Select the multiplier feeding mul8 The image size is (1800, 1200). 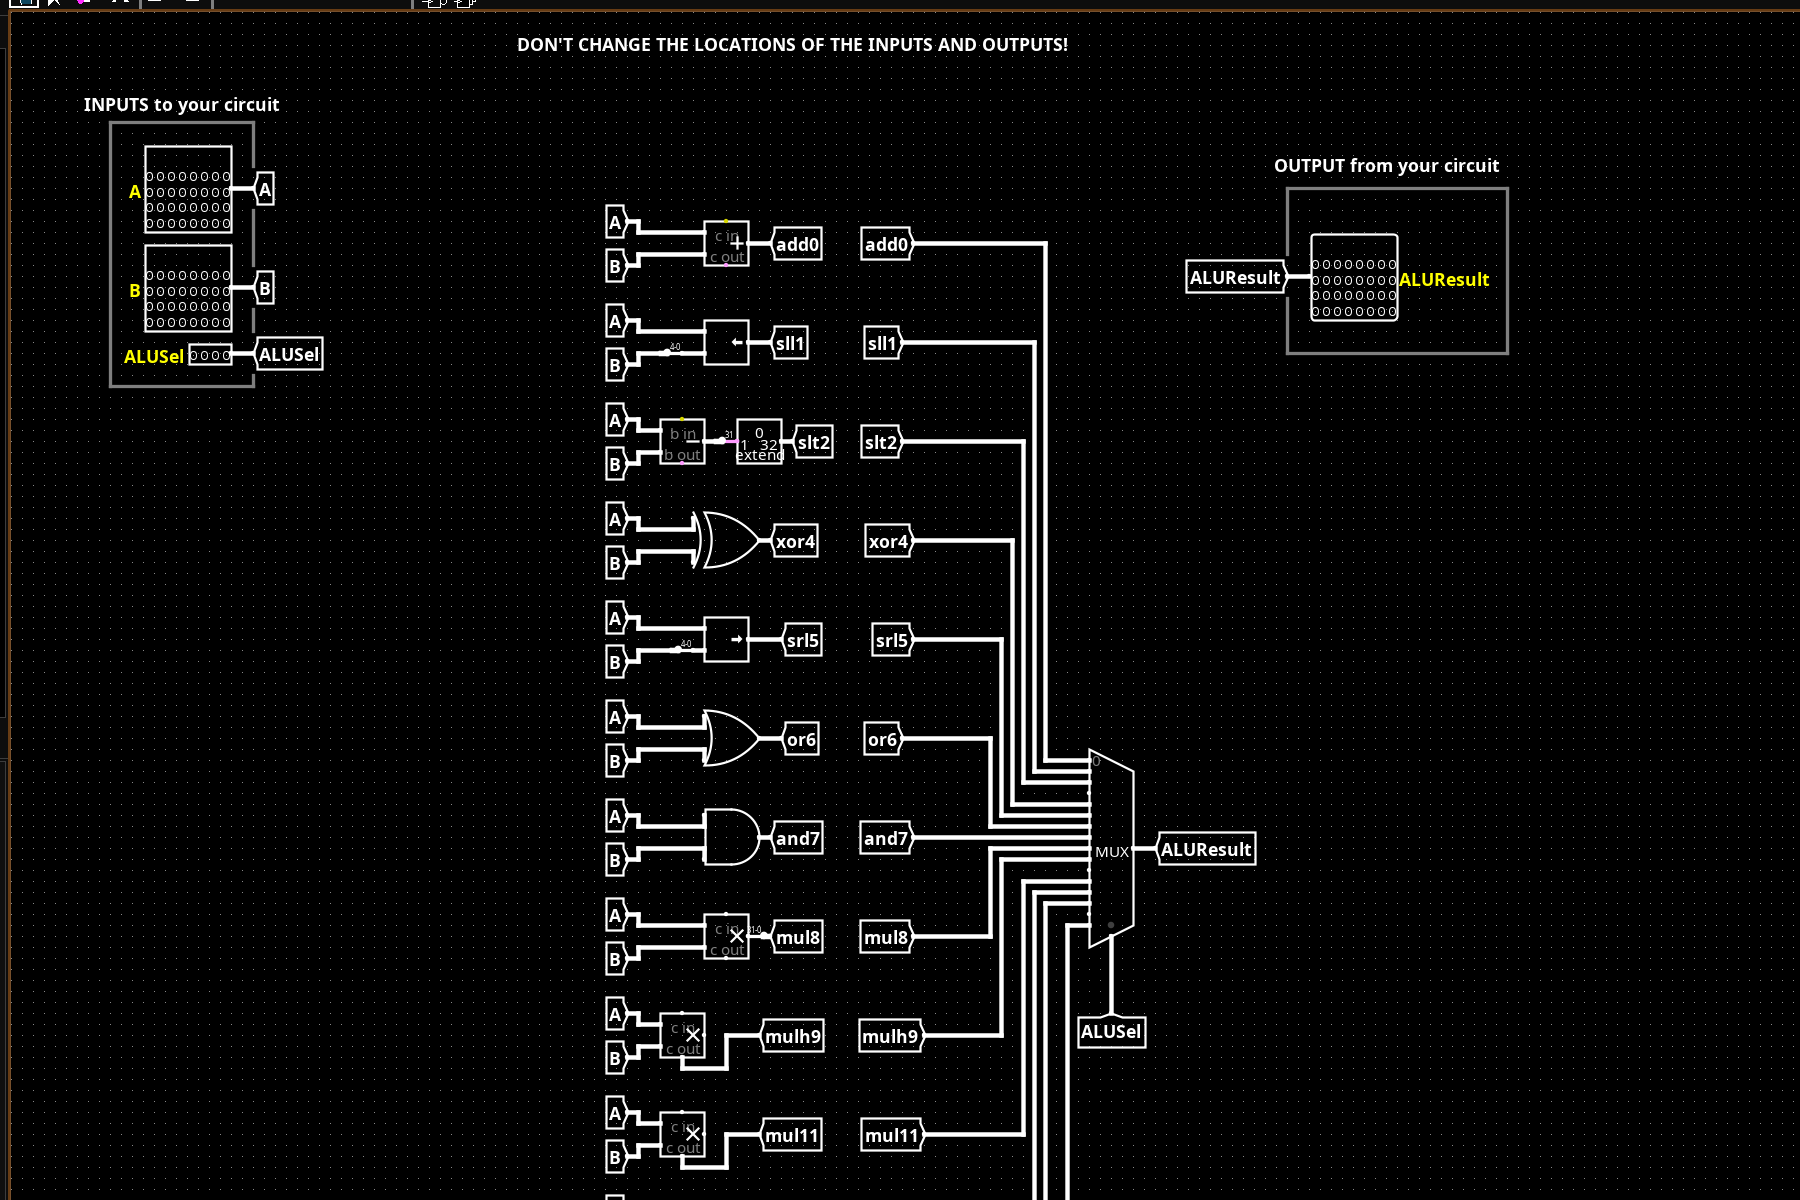click(726, 937)
